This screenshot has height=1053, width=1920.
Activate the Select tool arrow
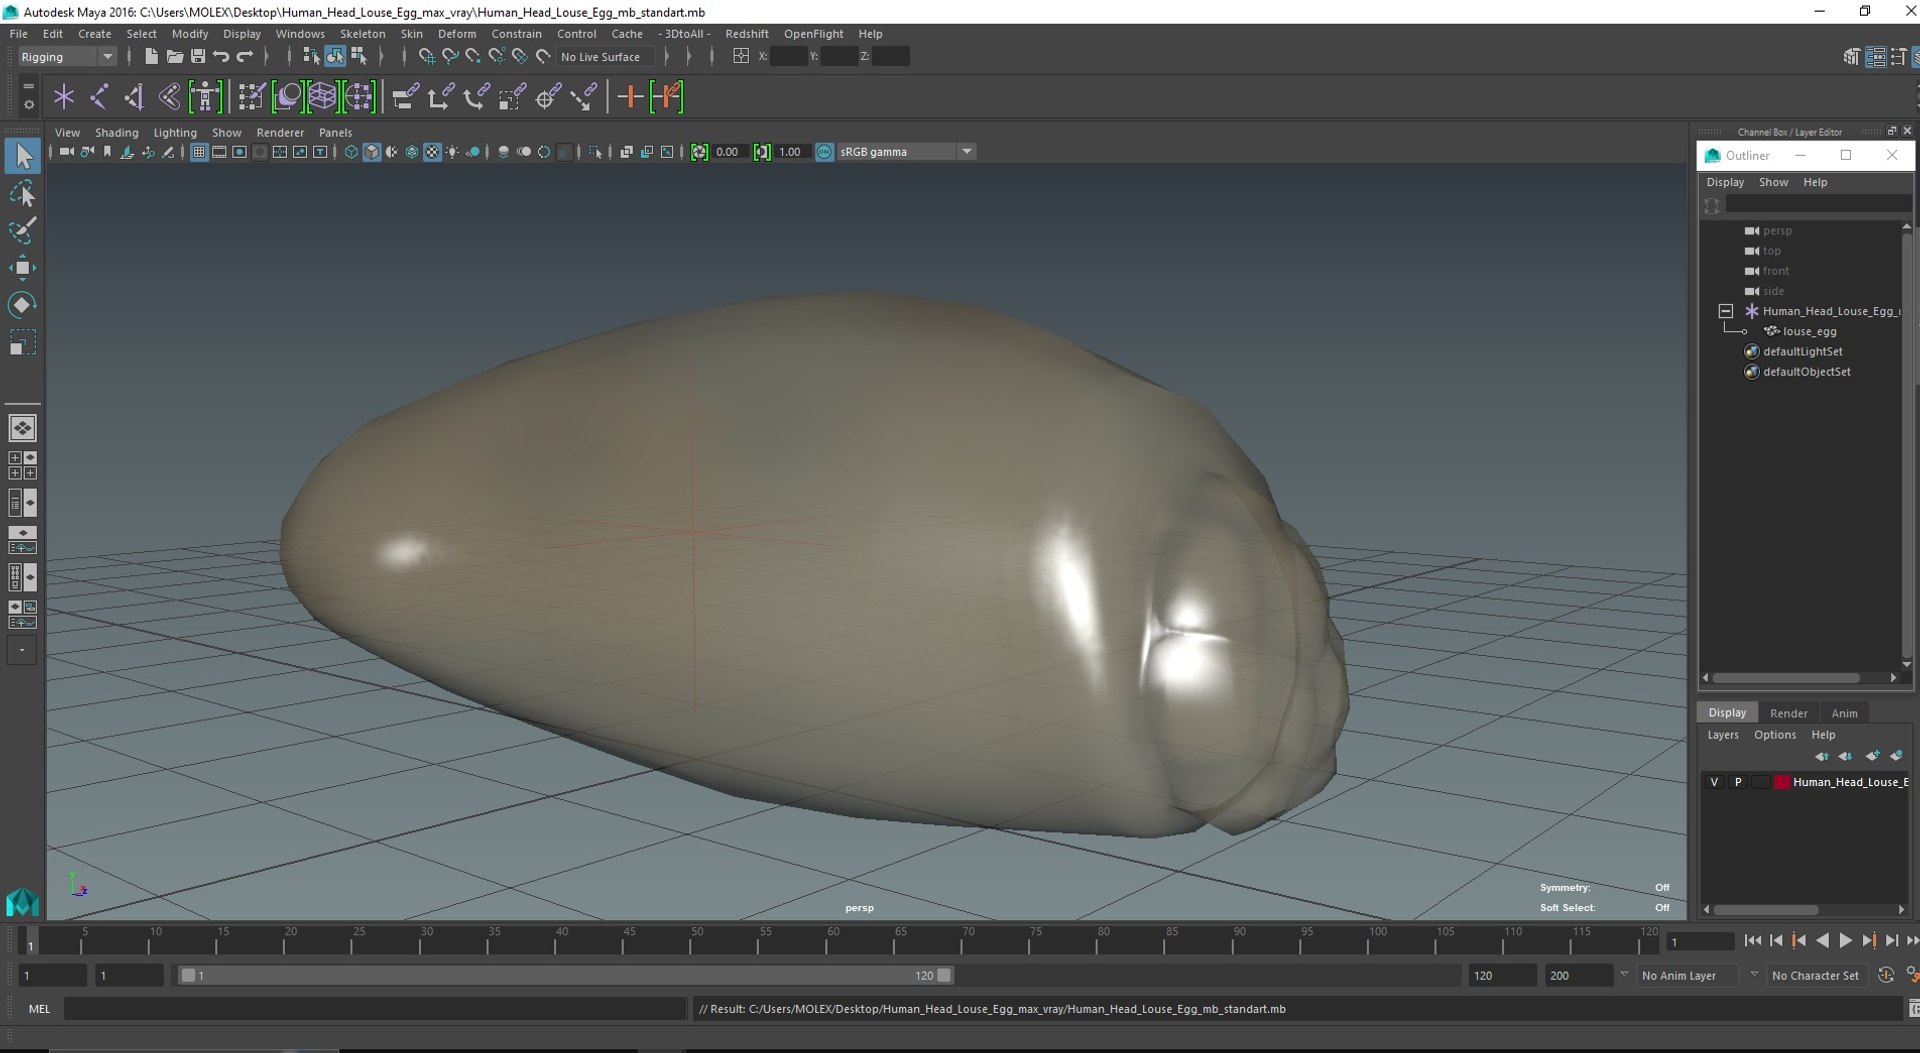[x=22, y=156]
